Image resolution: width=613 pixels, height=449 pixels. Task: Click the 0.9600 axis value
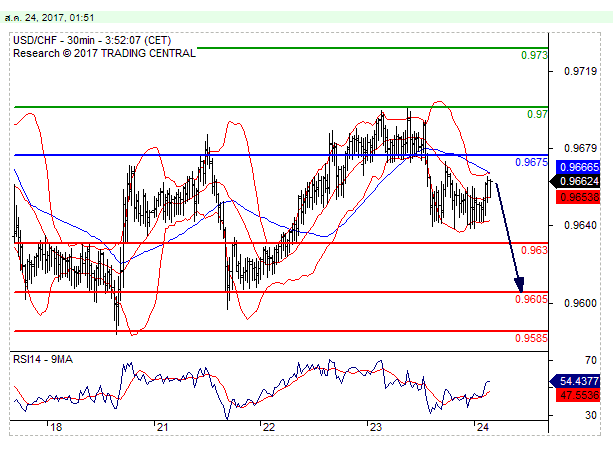click(581, 303)
